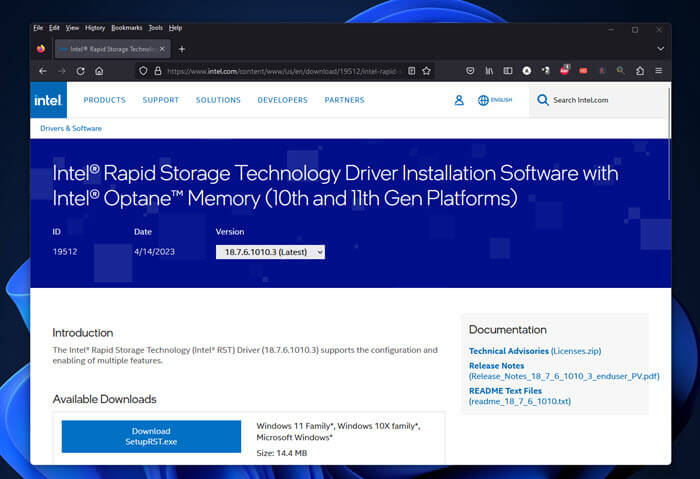Open the browser home page
The height and width of the screenshot is (479, 700).
coord(99,71)
